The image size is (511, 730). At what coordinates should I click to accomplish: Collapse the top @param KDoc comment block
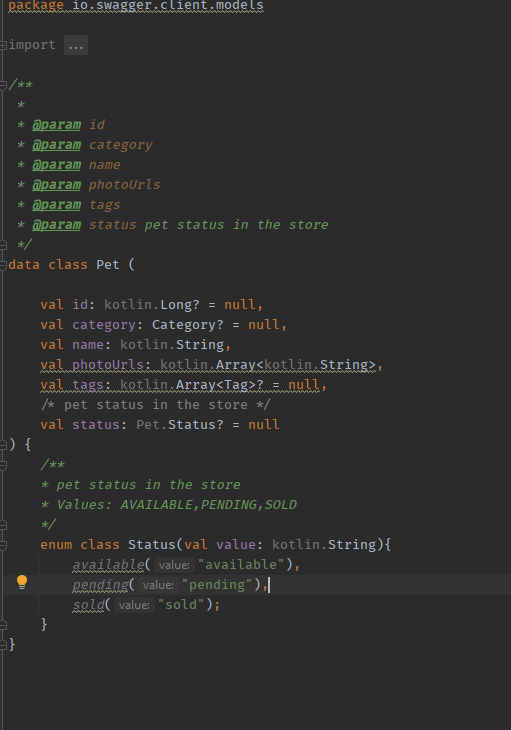click(x=3, y=85)
